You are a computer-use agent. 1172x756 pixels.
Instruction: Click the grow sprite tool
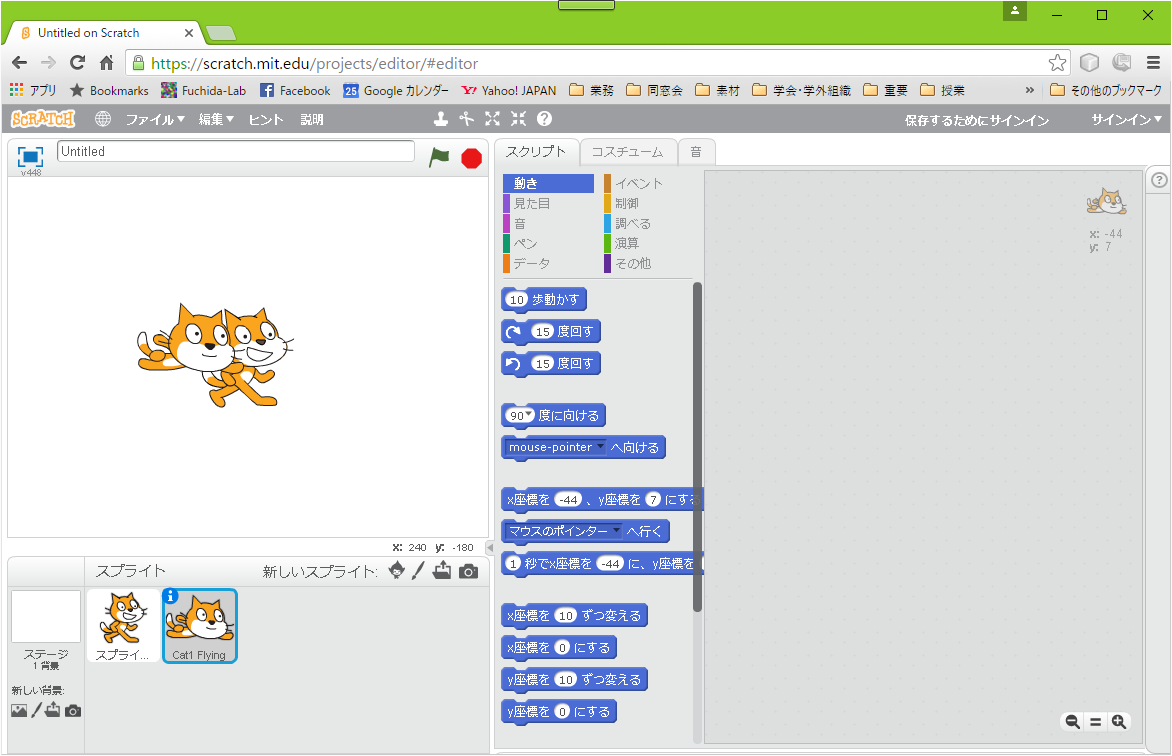[x=492, y=119]
